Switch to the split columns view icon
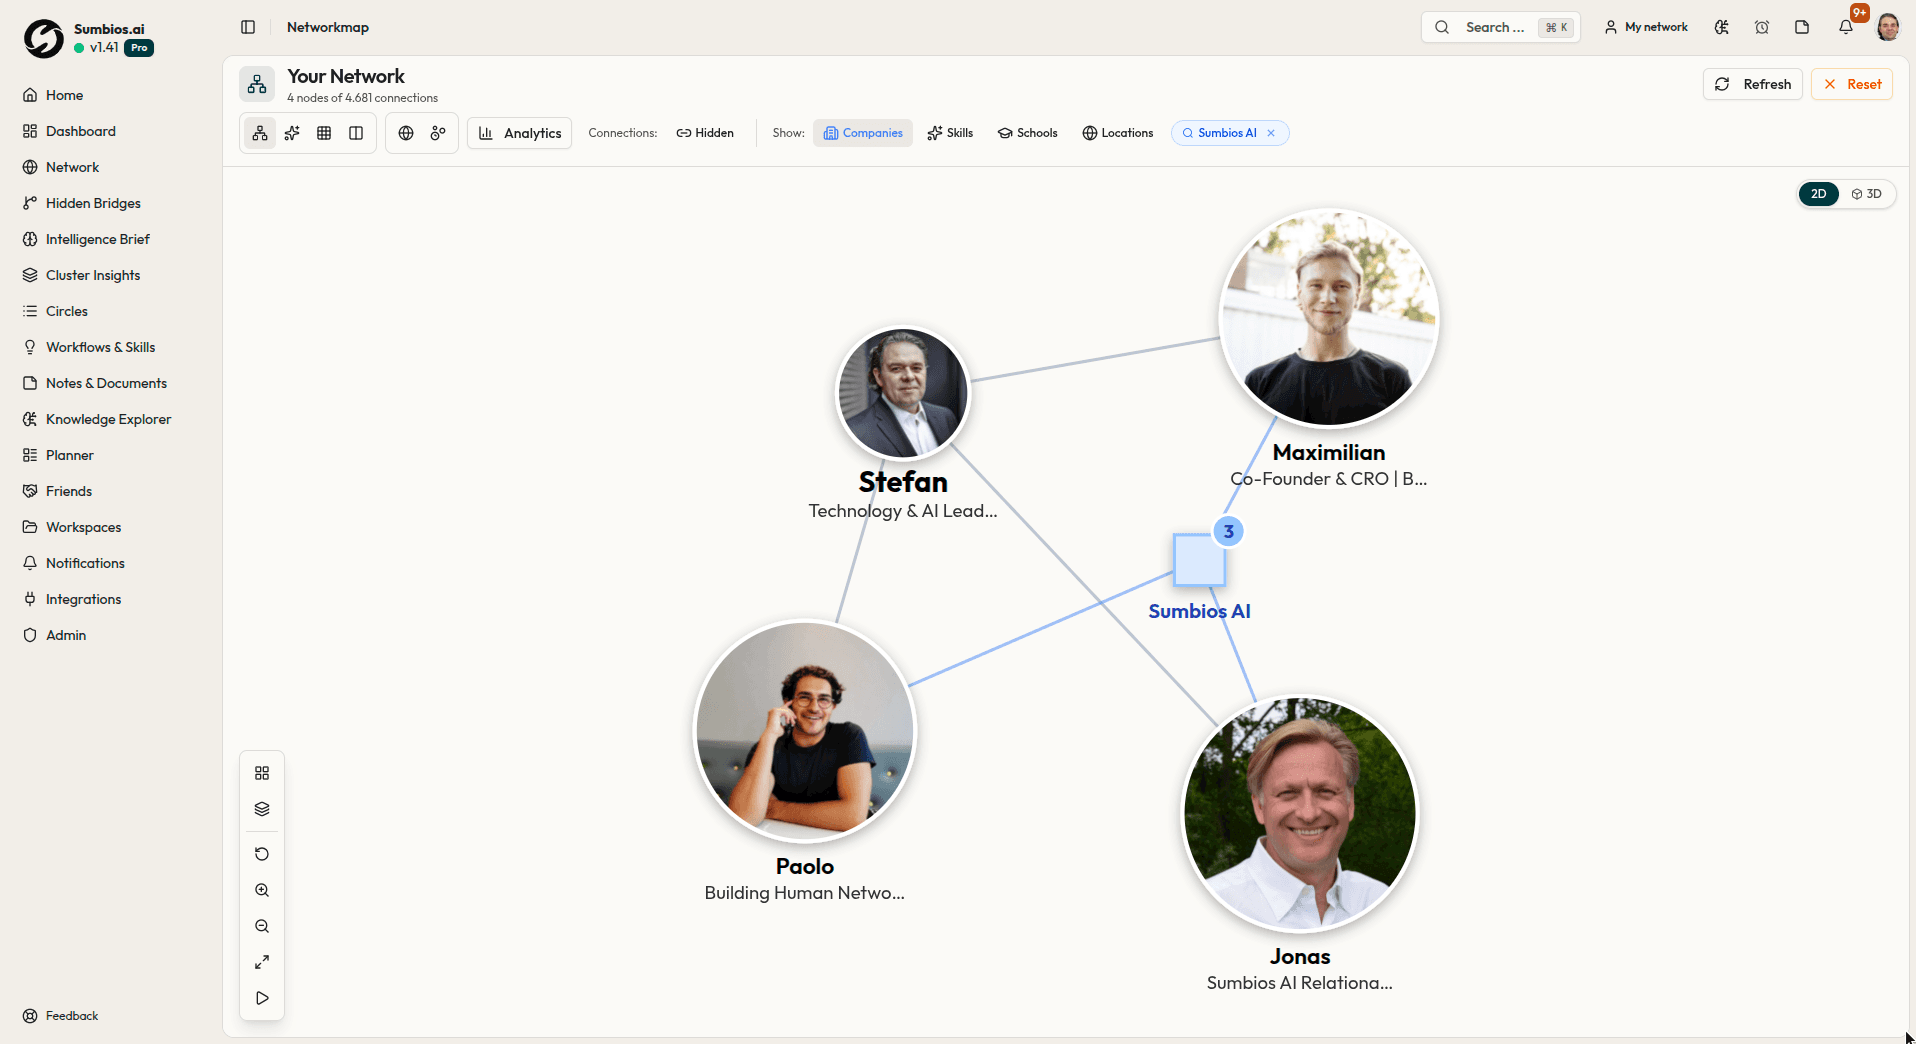The width and height of the screenshot is (1916, 1044). point(356,133)
